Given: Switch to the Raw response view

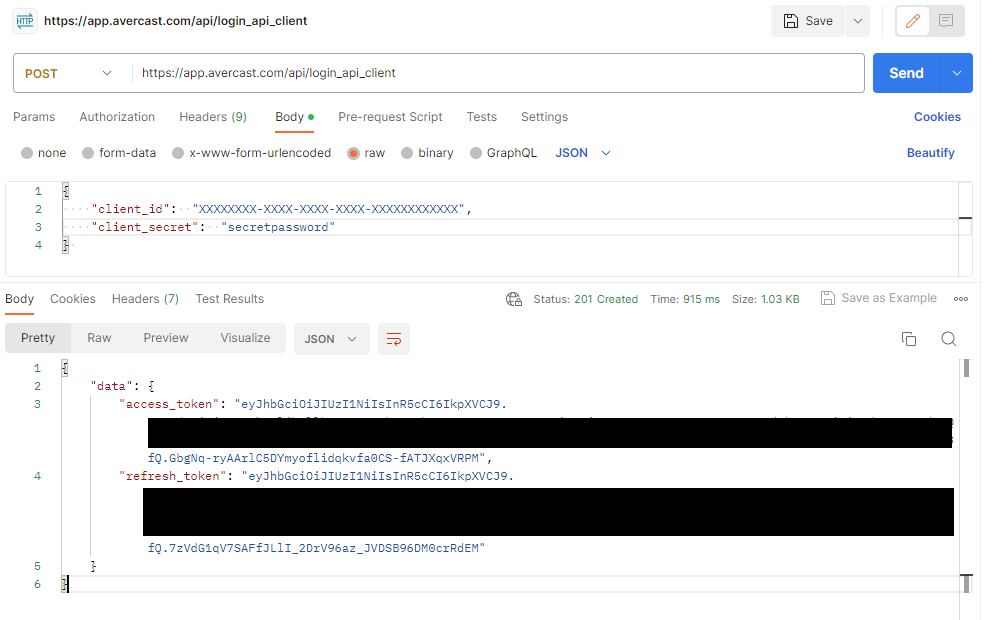Looking at the screenshot, I should tap(99, 338).
